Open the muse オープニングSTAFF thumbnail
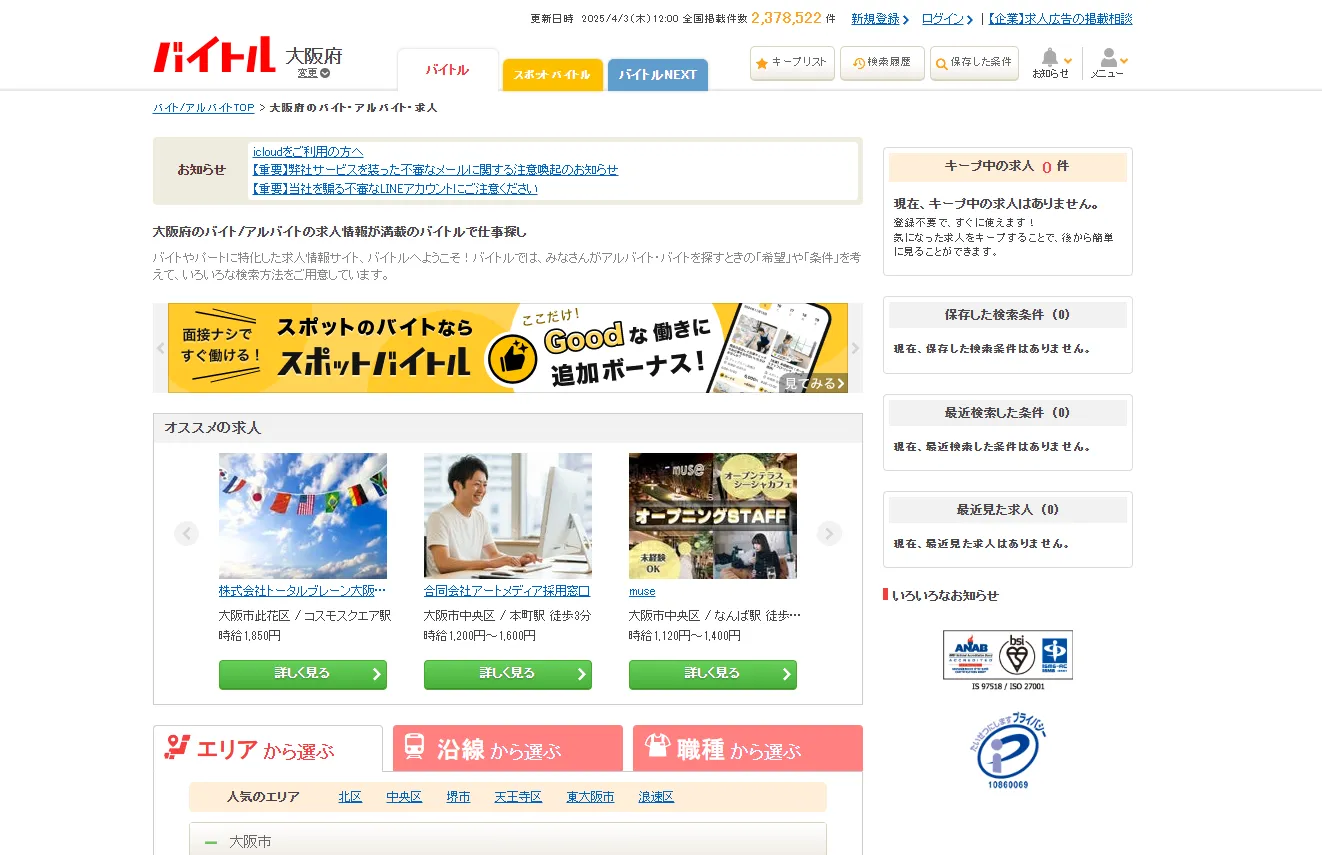 coord(713,516)
